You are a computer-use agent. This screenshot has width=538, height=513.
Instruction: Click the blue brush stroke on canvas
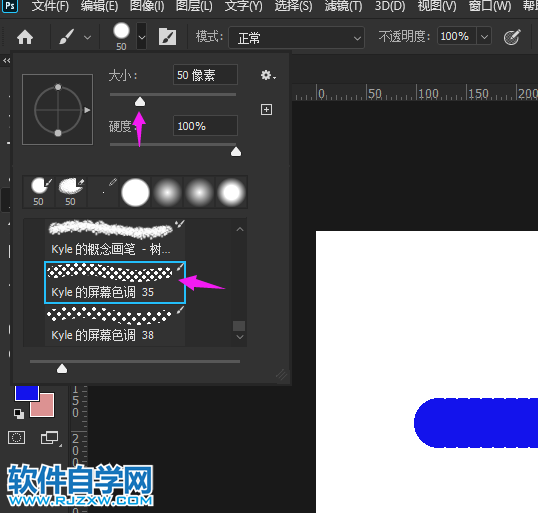click(x=476, y=423)
